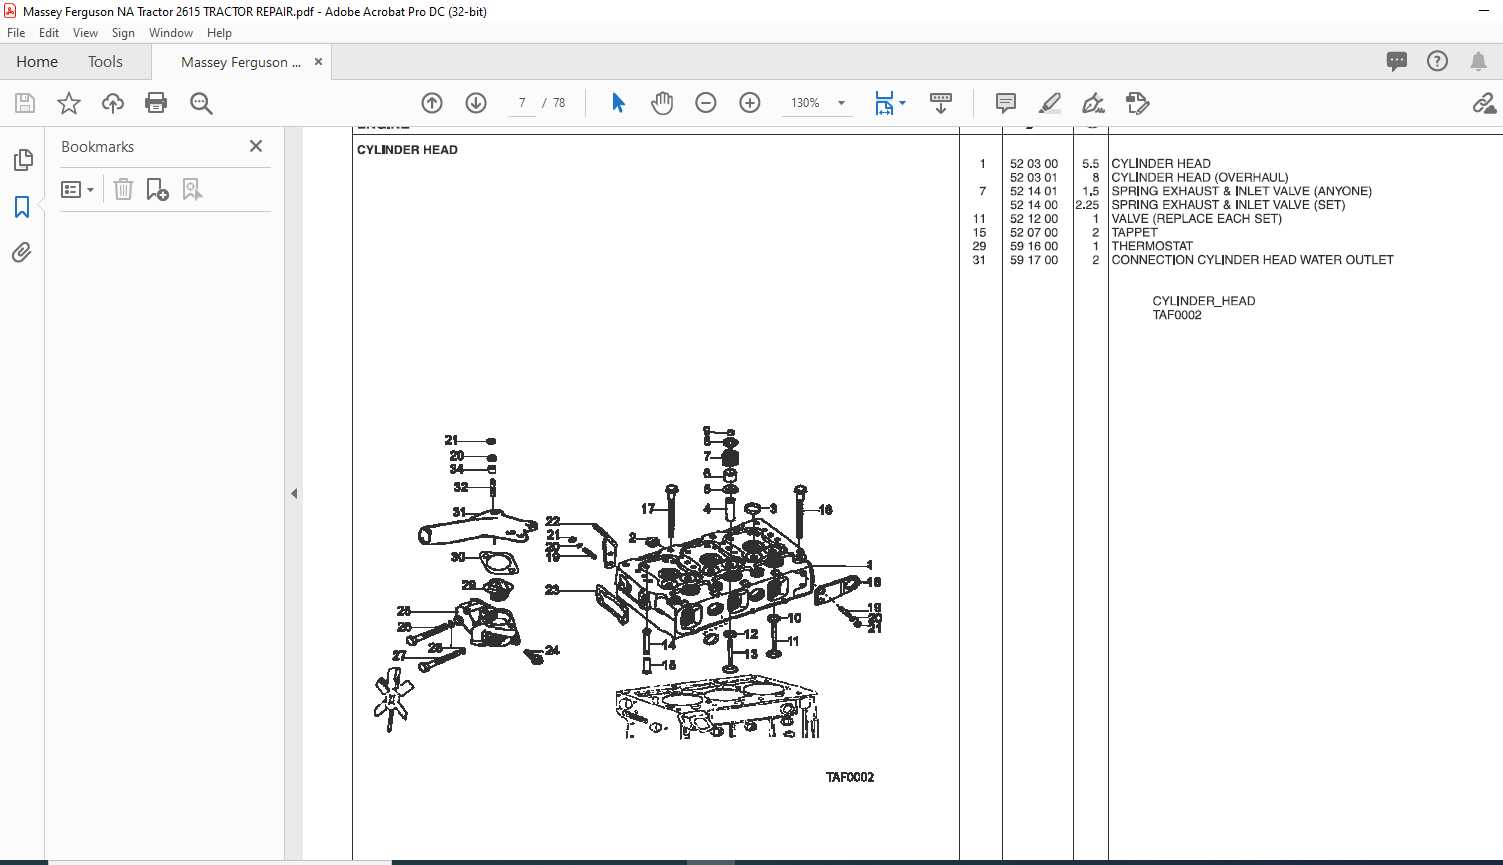Add the star bookmark favorite icon
The width and height of the screenshot is (1503, 865).
(x=69, y=103)
